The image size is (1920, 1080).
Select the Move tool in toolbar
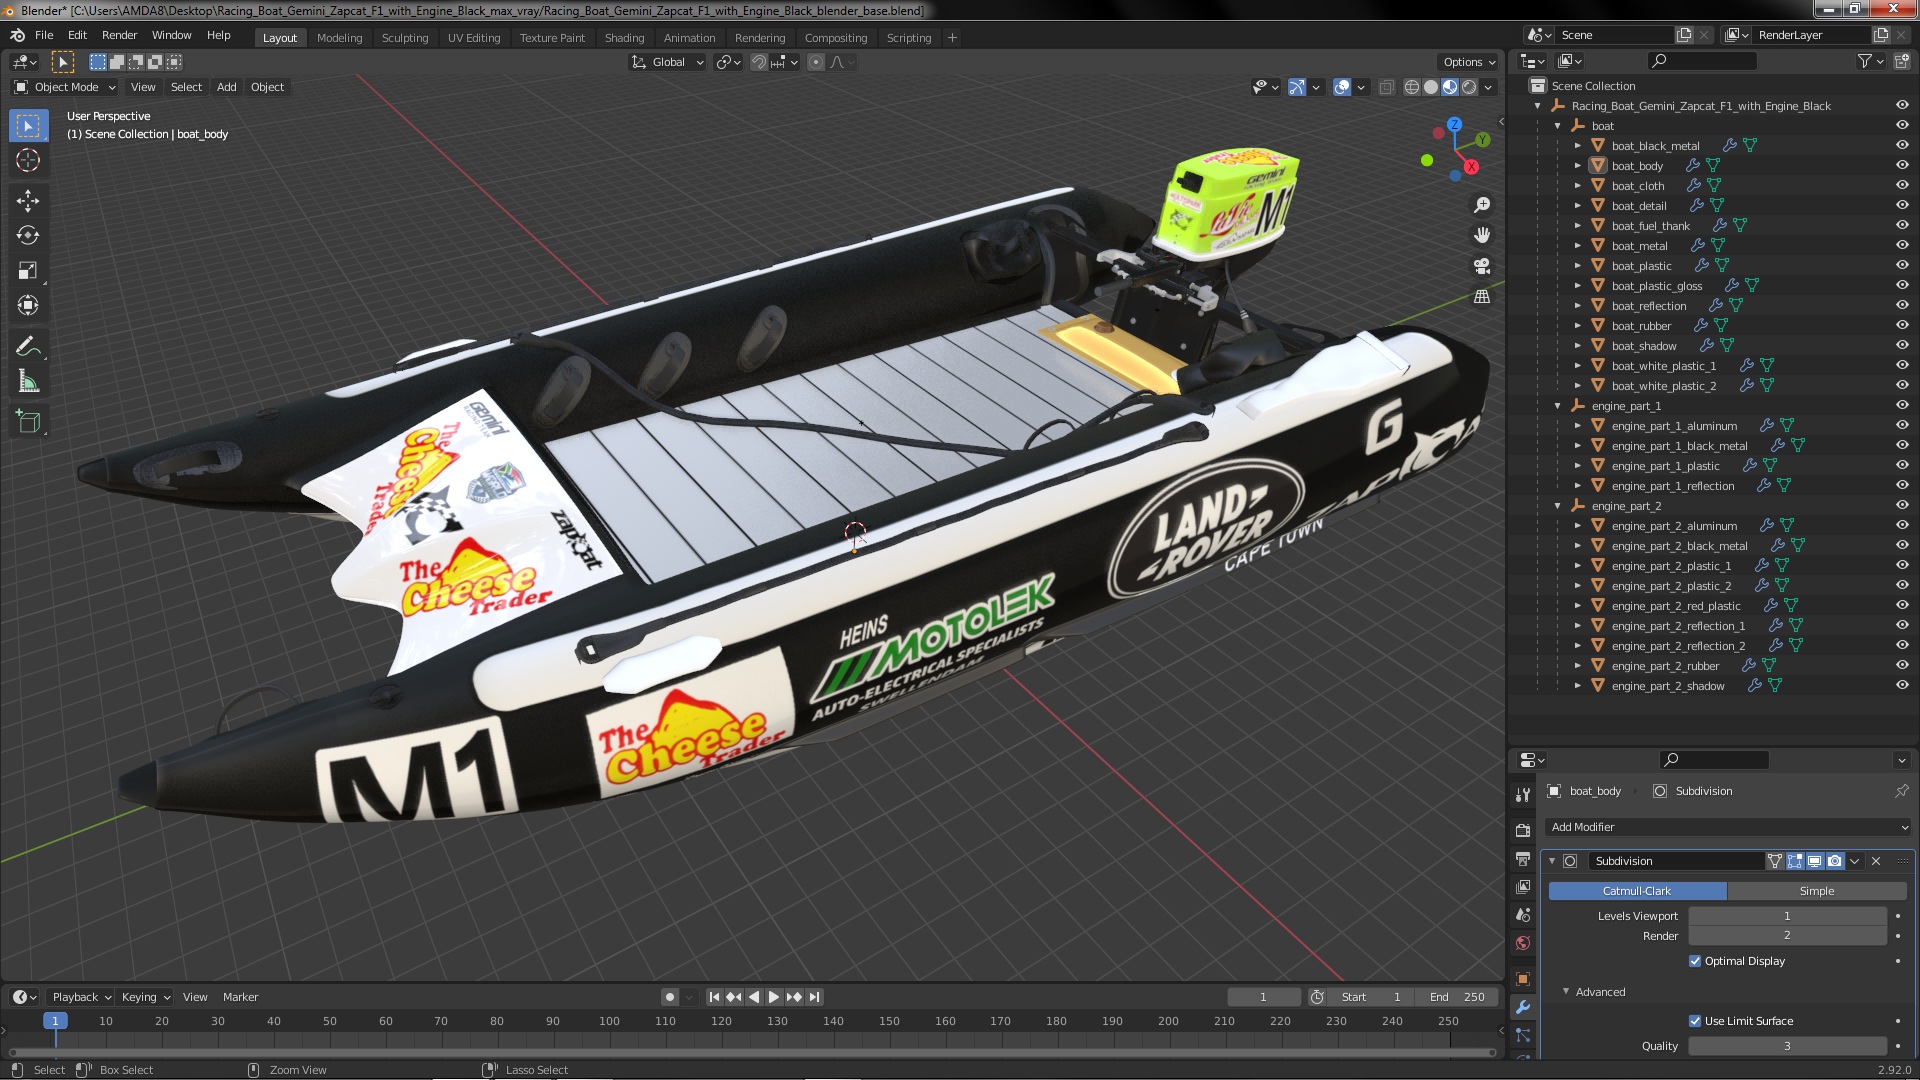pyautogui.click(x=28, y=201)
